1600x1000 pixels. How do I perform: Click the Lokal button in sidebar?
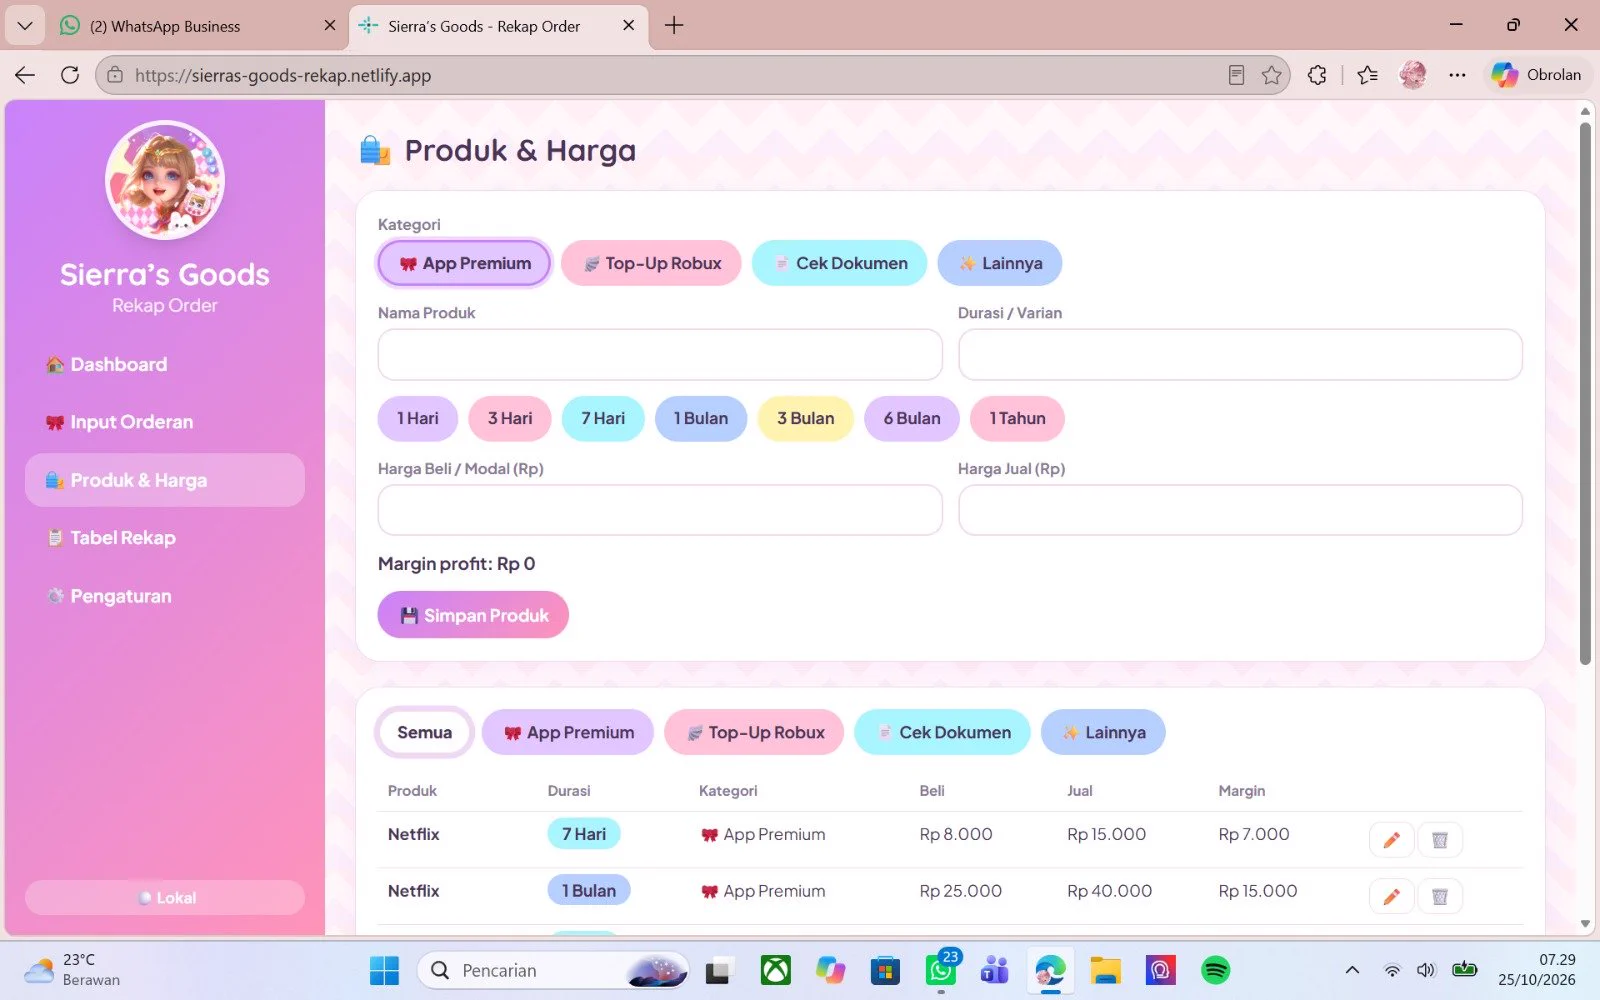click(165, 898)
